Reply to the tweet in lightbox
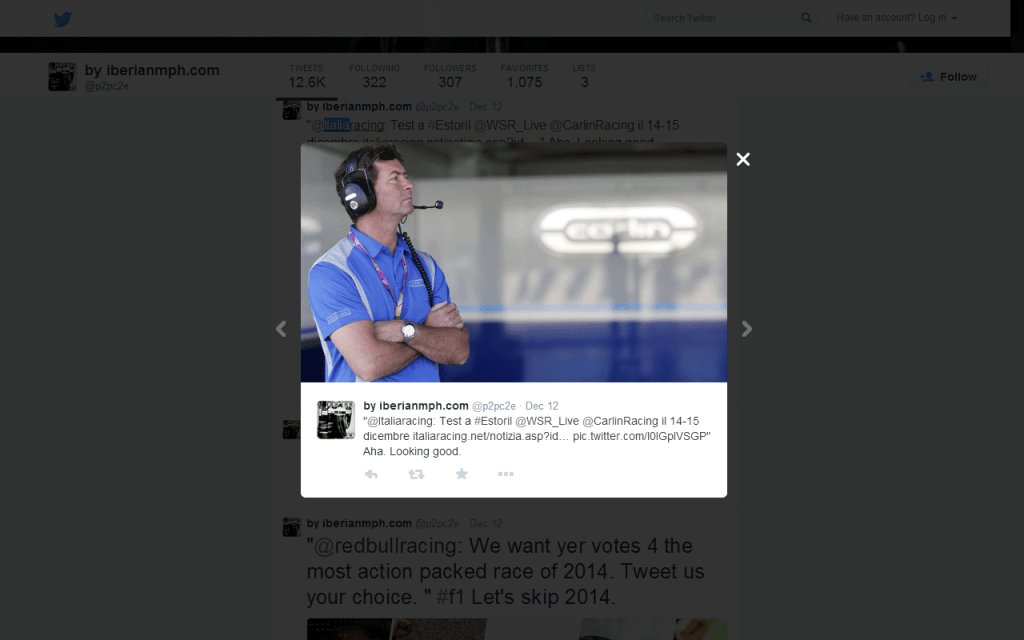This screenshot has height=640, width=1024. (371, 474)
